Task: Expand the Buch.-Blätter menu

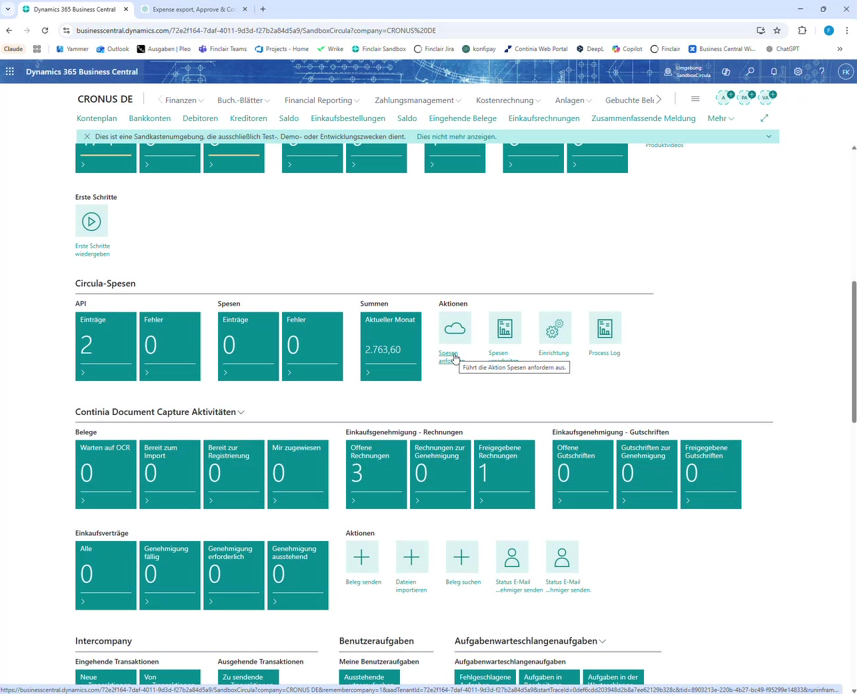Action: click(x=243, y=101)
